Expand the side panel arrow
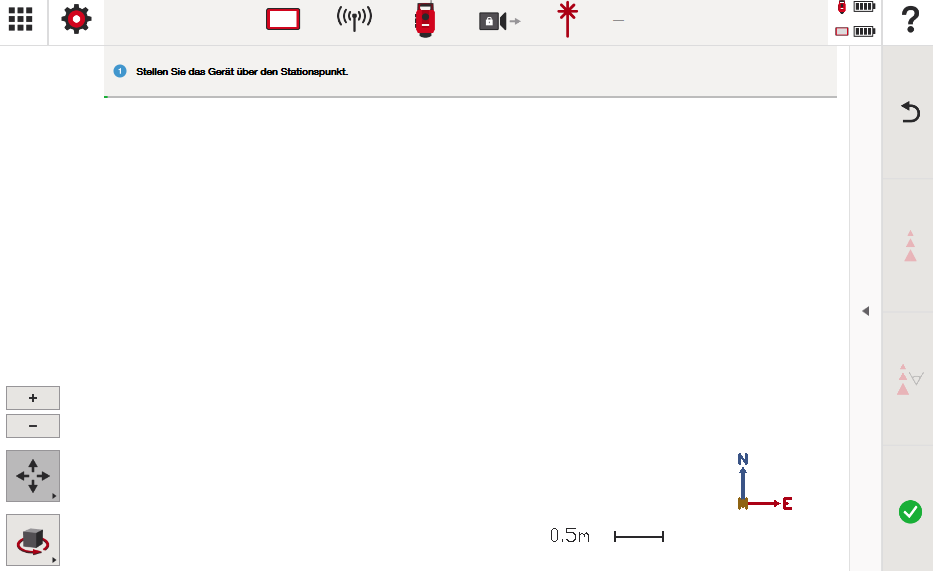 click(x=865, y=311)
